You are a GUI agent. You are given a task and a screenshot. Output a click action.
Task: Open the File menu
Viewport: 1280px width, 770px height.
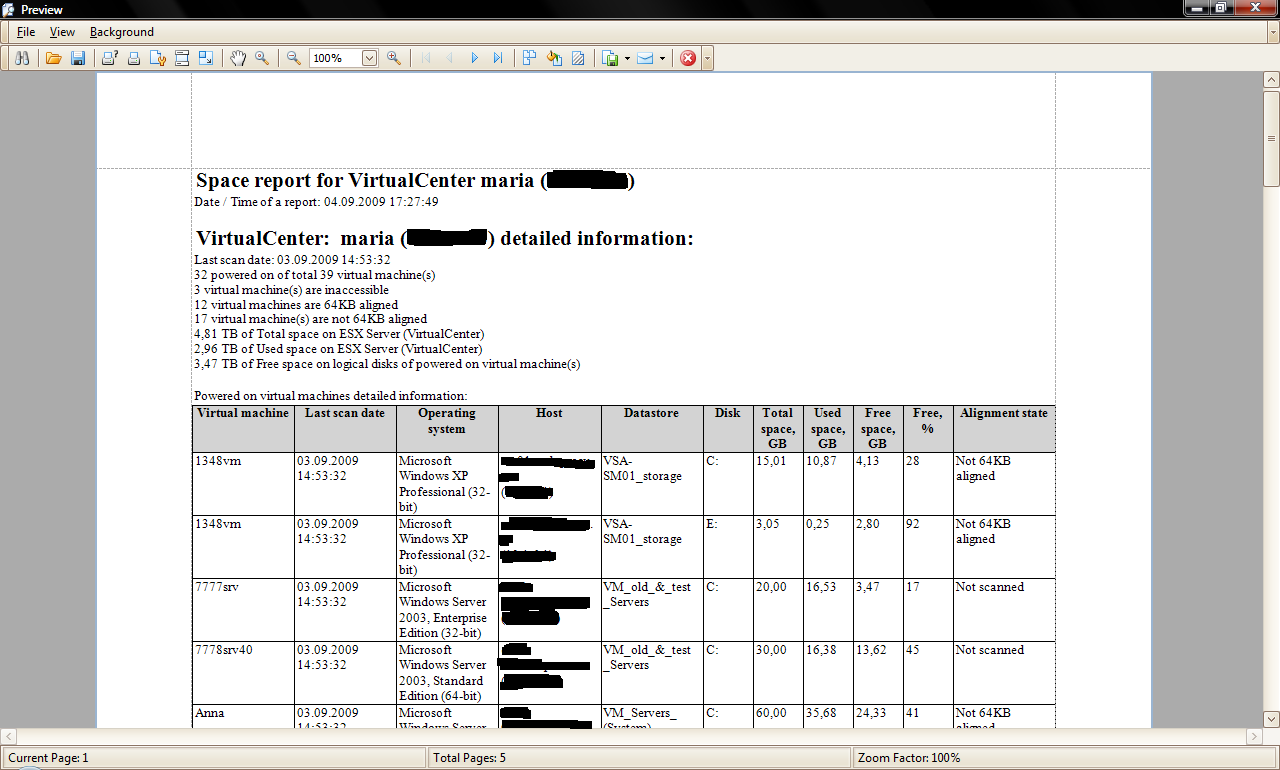(26, 32)
